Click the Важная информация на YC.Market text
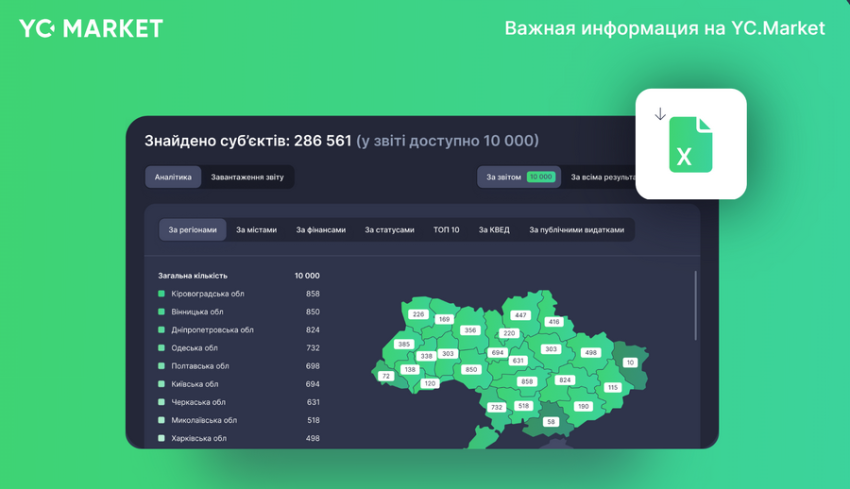This screenshot has width=850, height=489. [665, 28]
